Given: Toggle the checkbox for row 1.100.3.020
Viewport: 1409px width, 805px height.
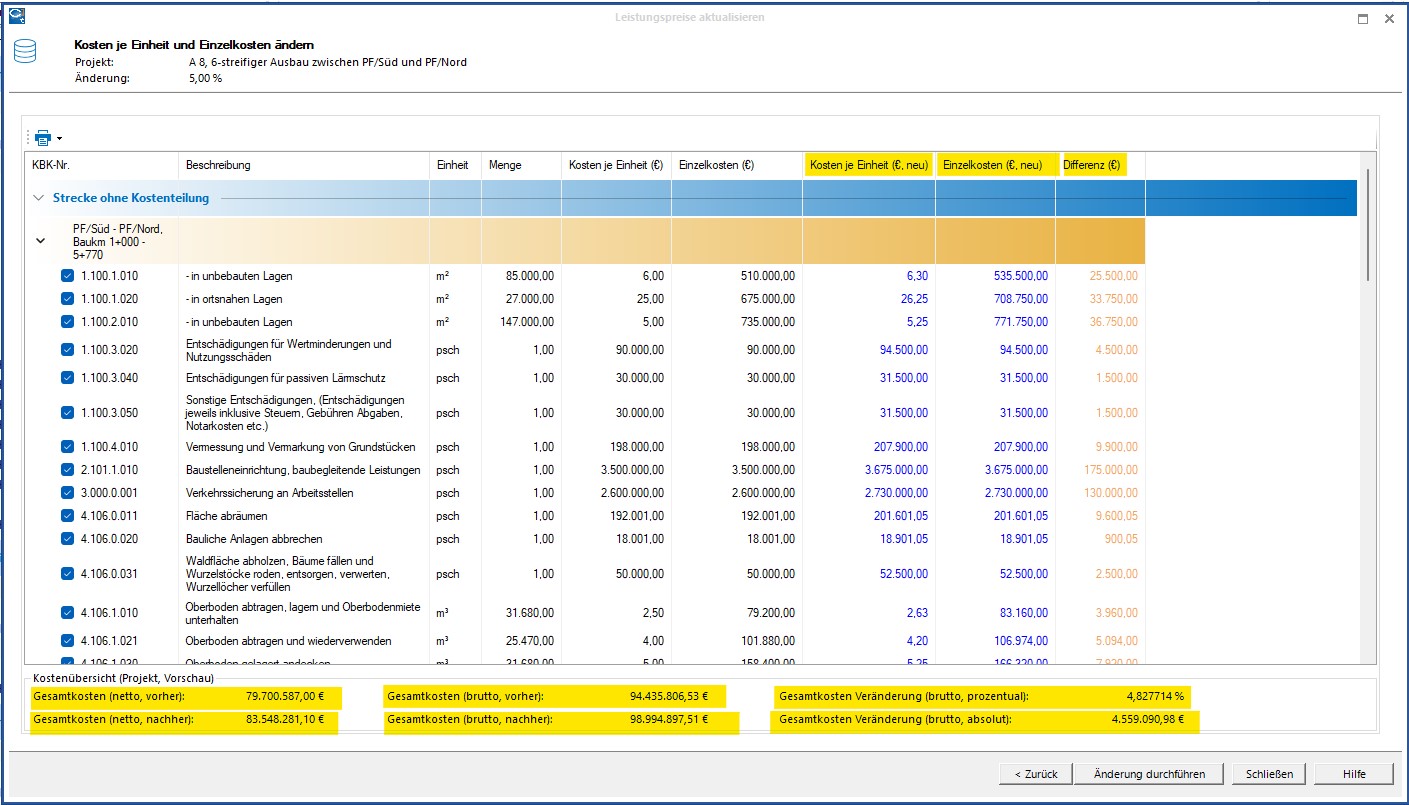Looking at the screenshot, I should coord(67,350).
